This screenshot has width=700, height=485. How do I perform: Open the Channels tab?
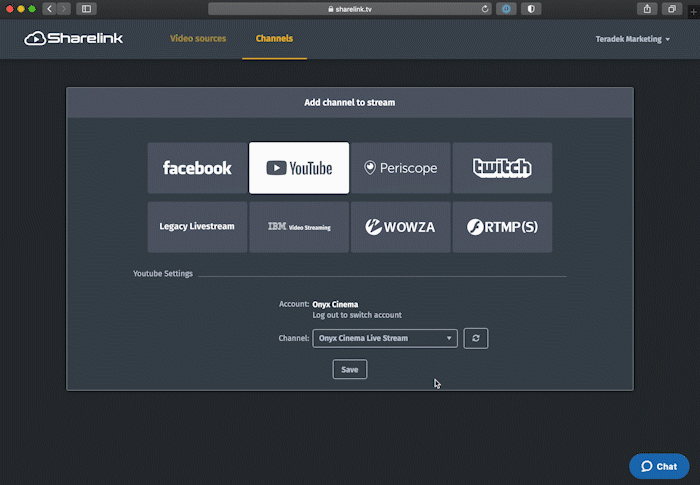(274, 39)
